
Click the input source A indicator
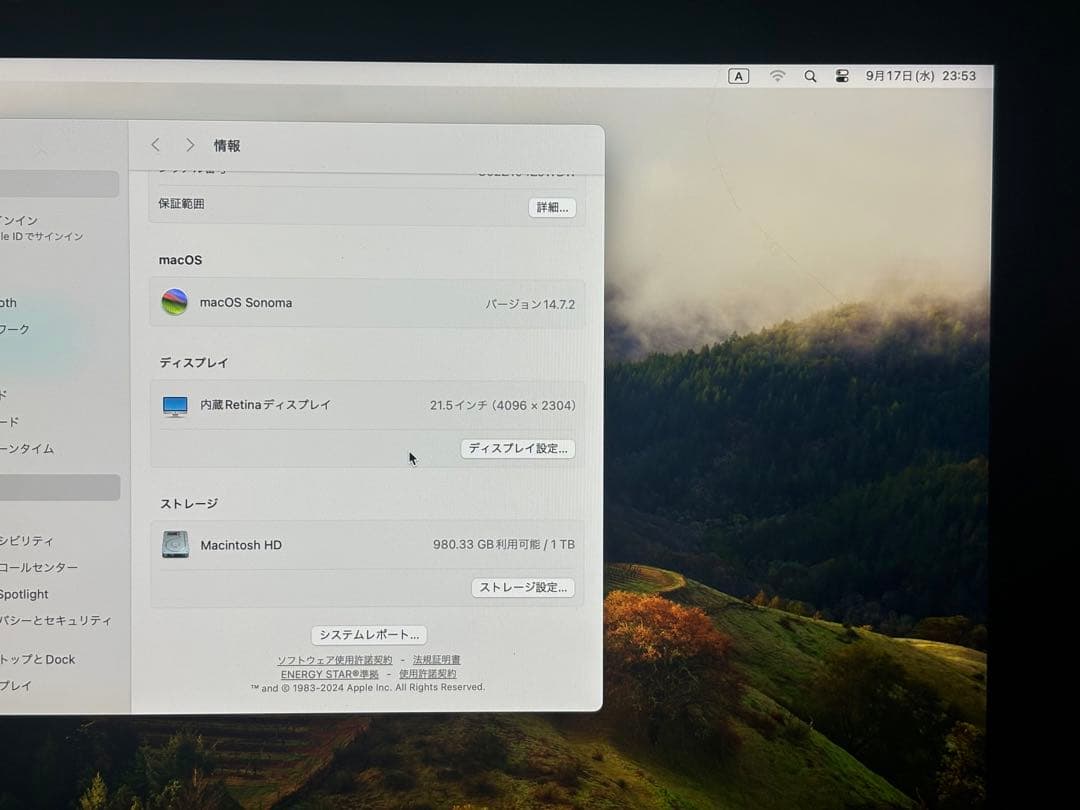click(x=738, y=75)
